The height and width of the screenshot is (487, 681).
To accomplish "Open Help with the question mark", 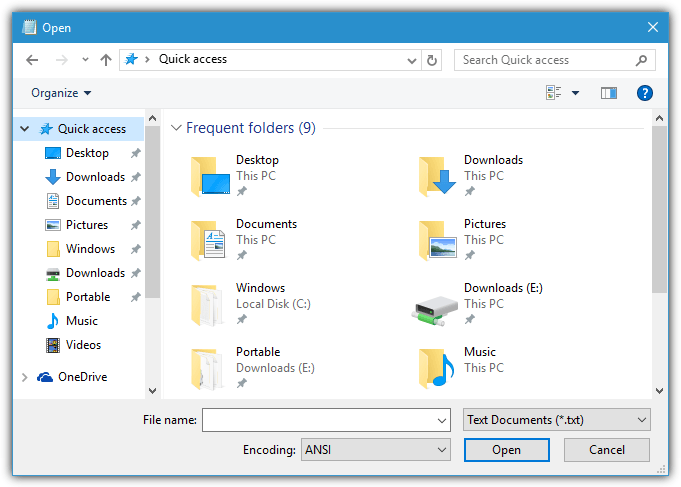I will 645,93.
